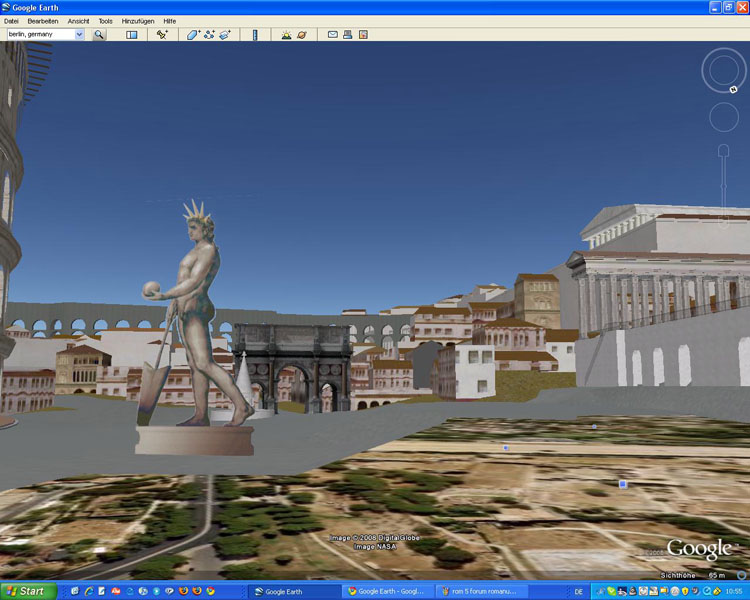Click the N north marker on compass ring
750x600 pixels.
[733, 89]
